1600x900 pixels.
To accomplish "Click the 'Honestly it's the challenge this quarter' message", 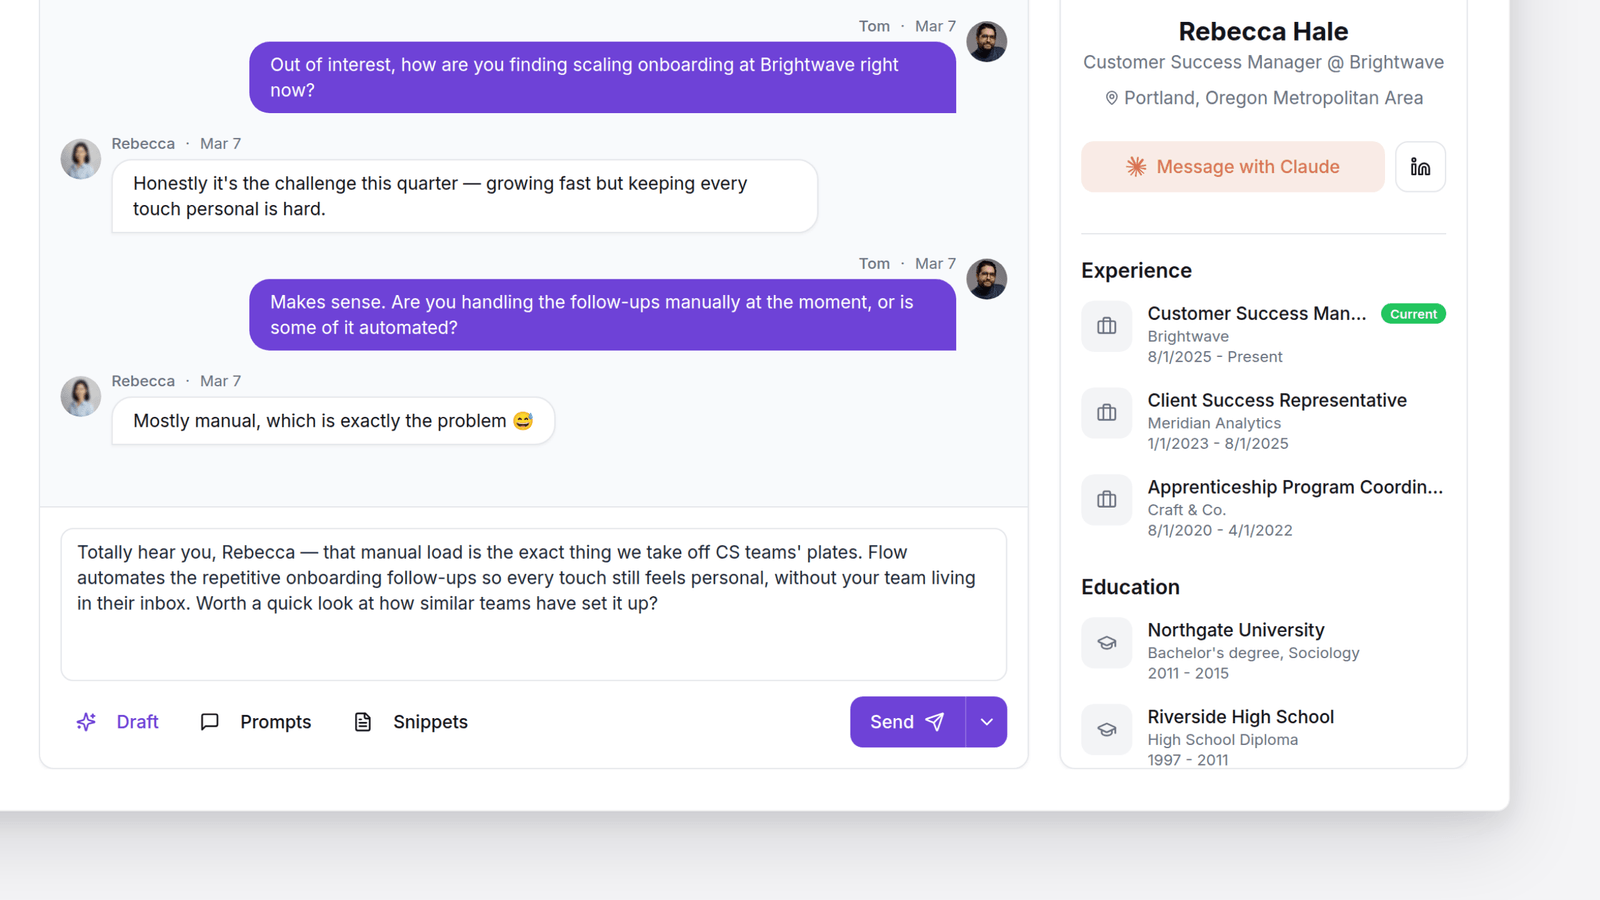I will 465,196.
